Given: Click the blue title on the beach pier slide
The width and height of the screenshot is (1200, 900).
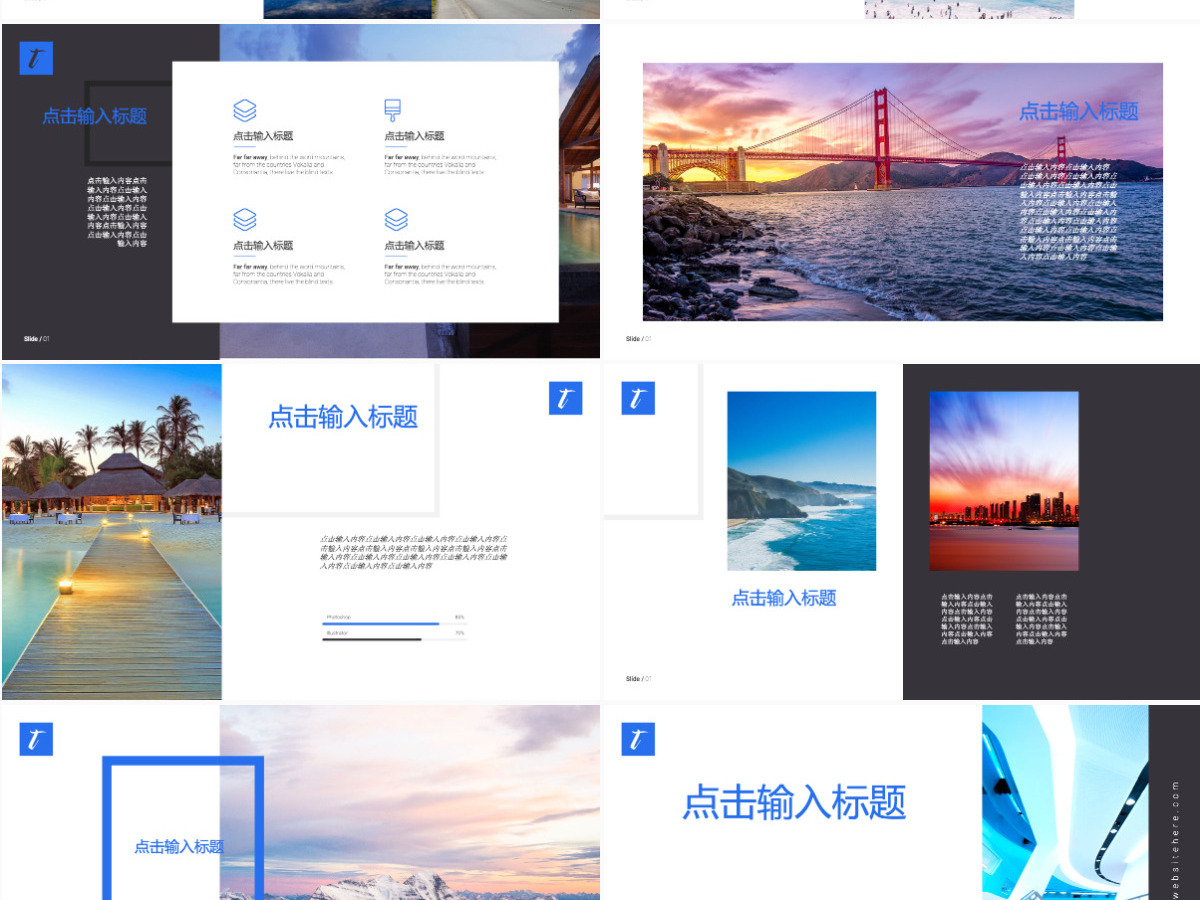Looking at the screenshot, I should (343, 416).
